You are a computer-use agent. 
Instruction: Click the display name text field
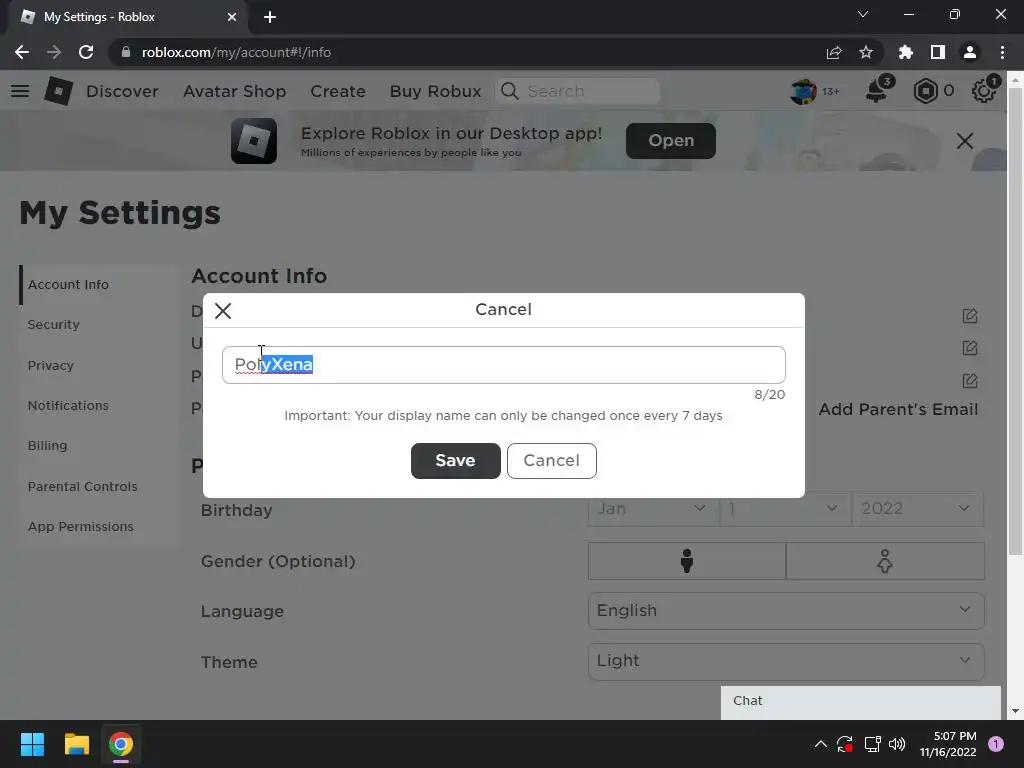pos(504,364)
